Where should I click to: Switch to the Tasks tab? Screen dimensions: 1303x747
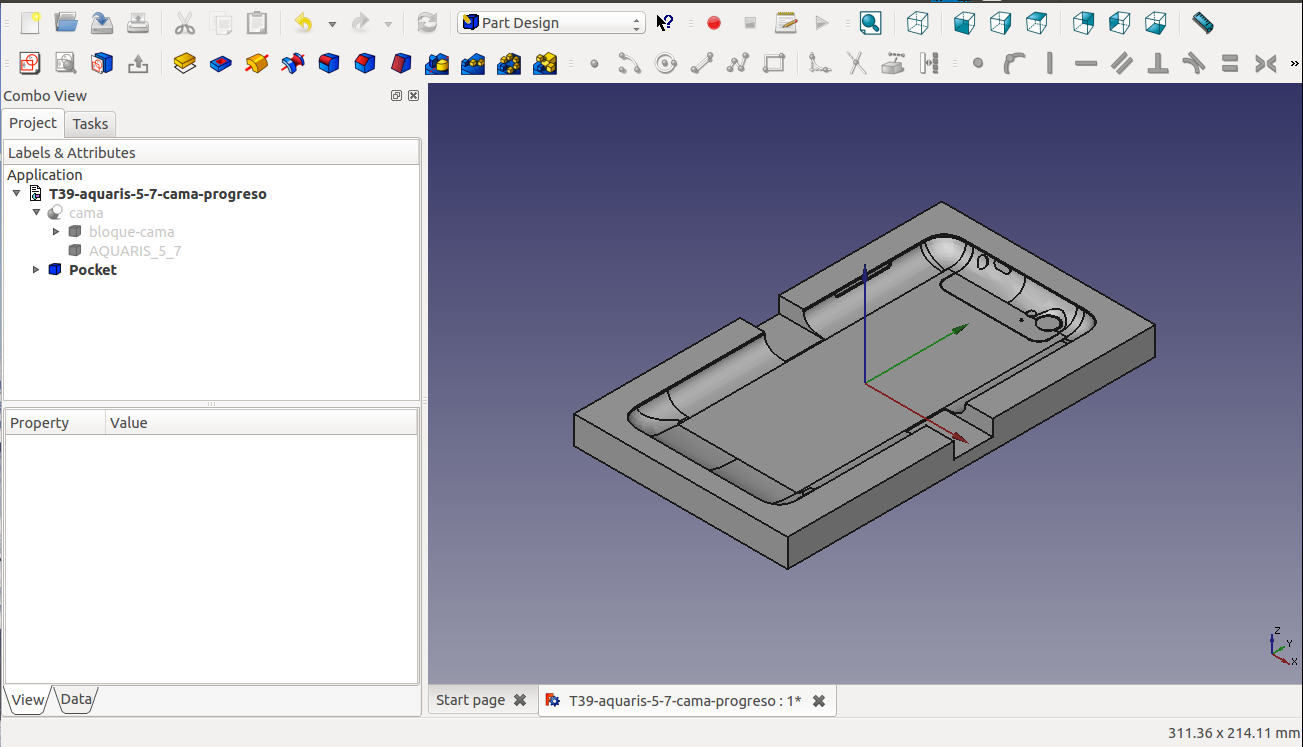point(90,124)
